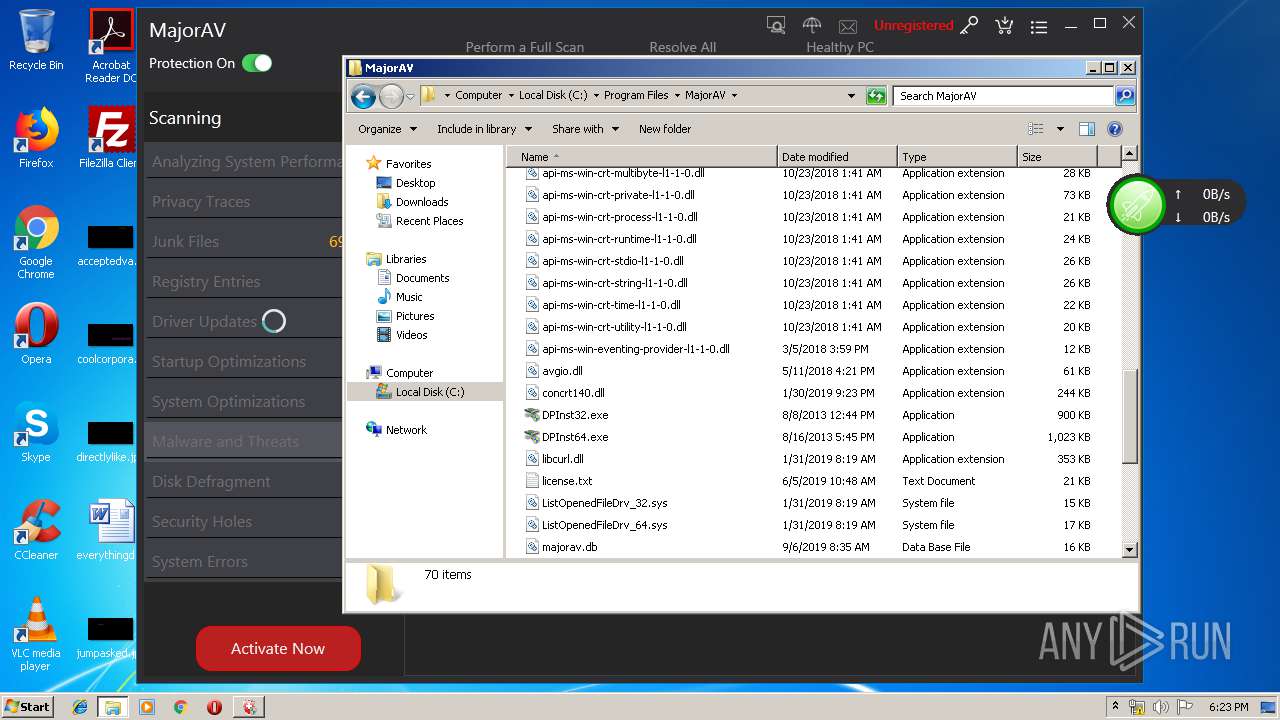Viewport: 1280px width, 720px height.
Task: Click the umbrella protection icon in MajorAV
Action: [x=812, y=25]
